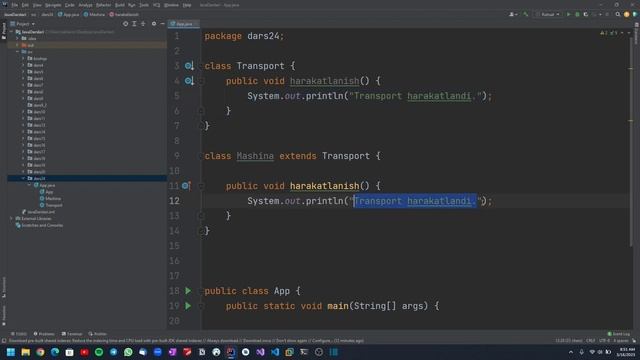
Task: Click the collapse all icon in Project panel
Action: [x=143, y=24]
